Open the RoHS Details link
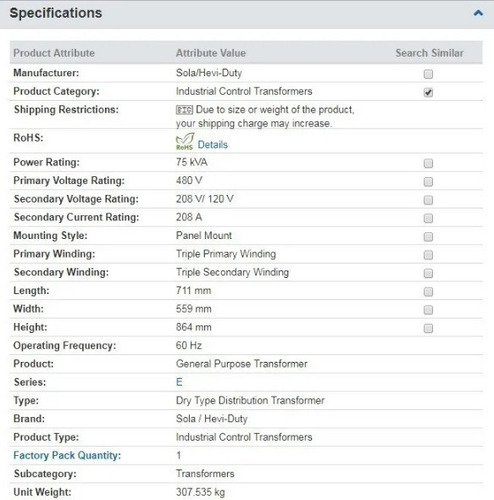This screenshot has height=500, width=494. click(212, 145)
